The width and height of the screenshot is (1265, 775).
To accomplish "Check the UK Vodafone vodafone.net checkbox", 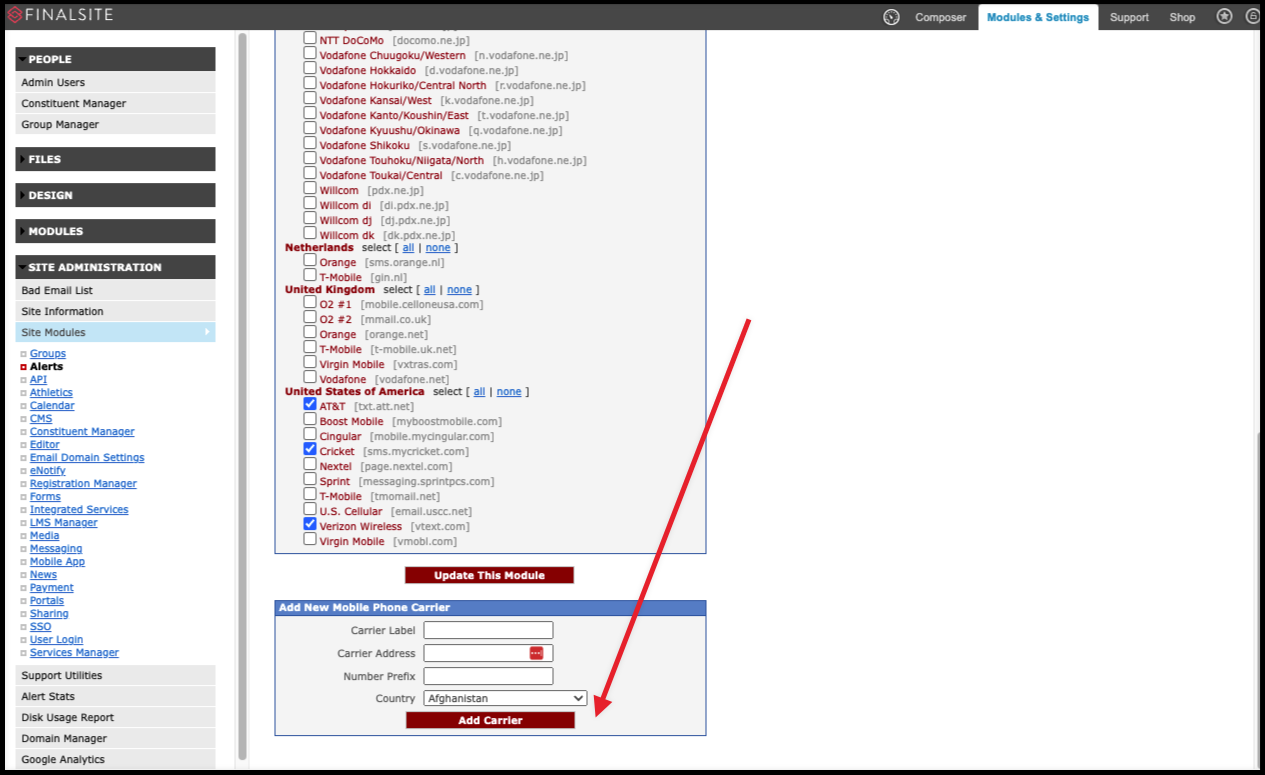I will coord(310,378).
